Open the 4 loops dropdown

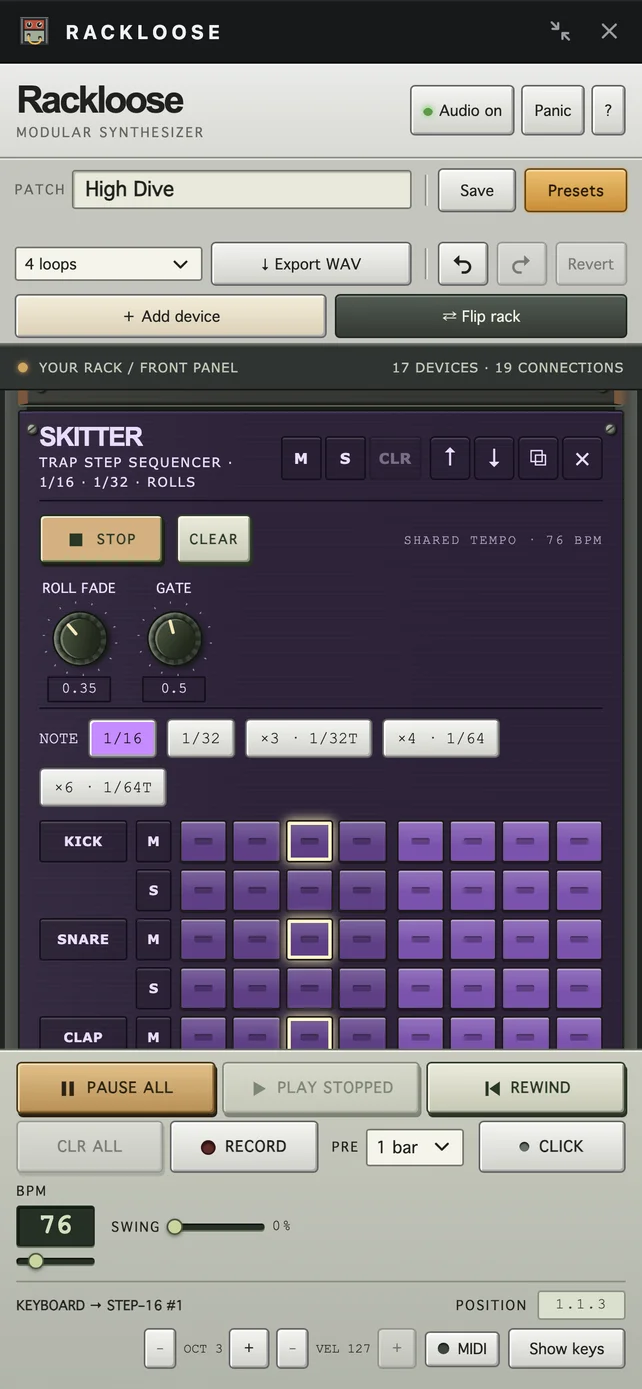point(108,264)
